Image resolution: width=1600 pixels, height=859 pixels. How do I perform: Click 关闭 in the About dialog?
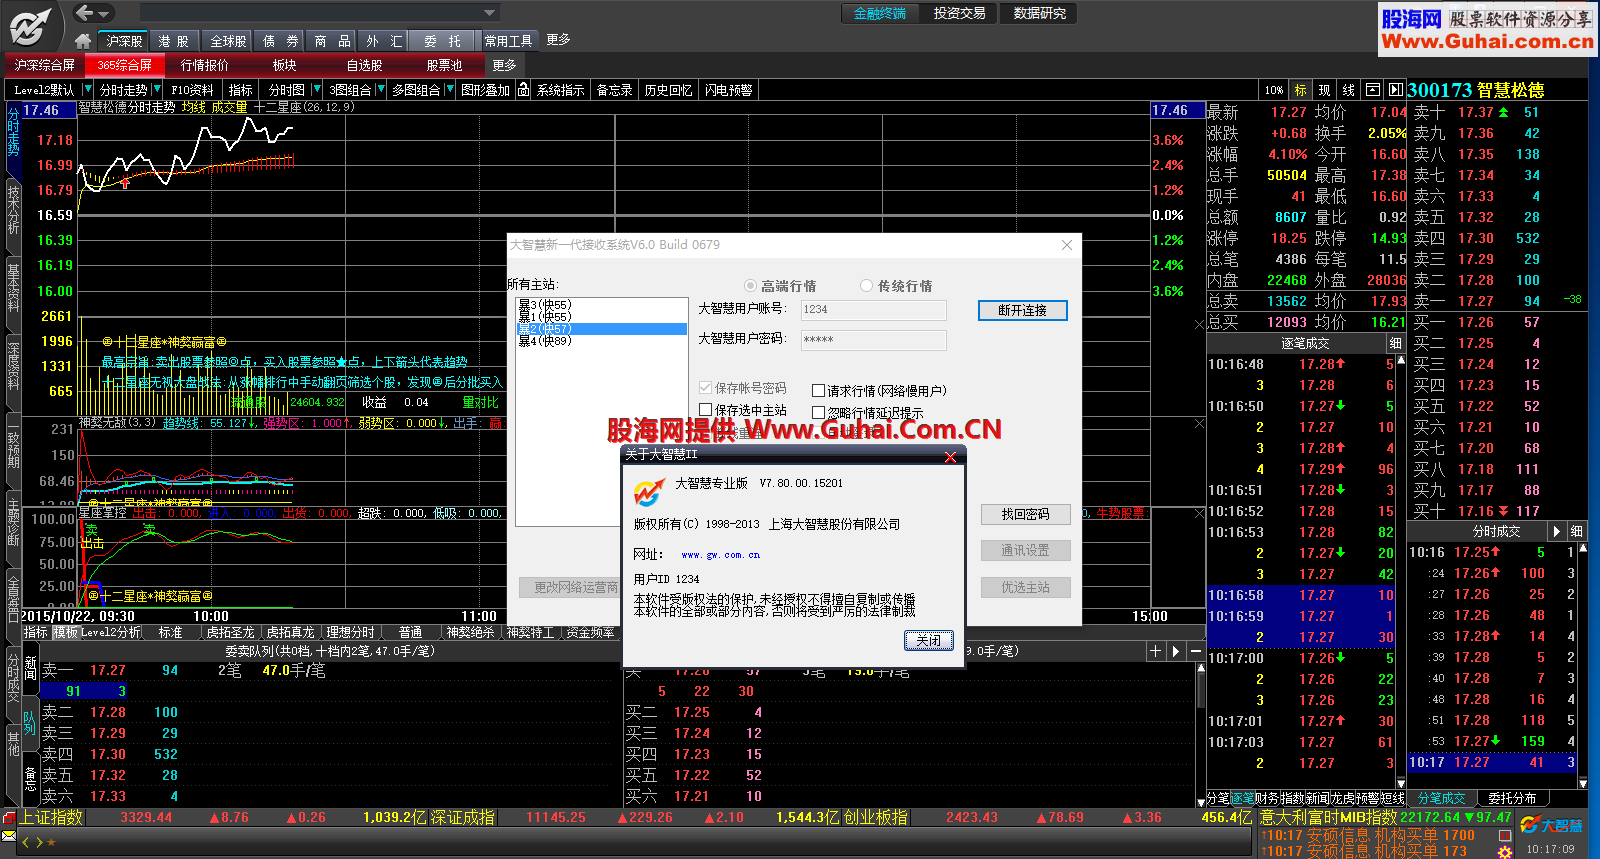point(928,640)
